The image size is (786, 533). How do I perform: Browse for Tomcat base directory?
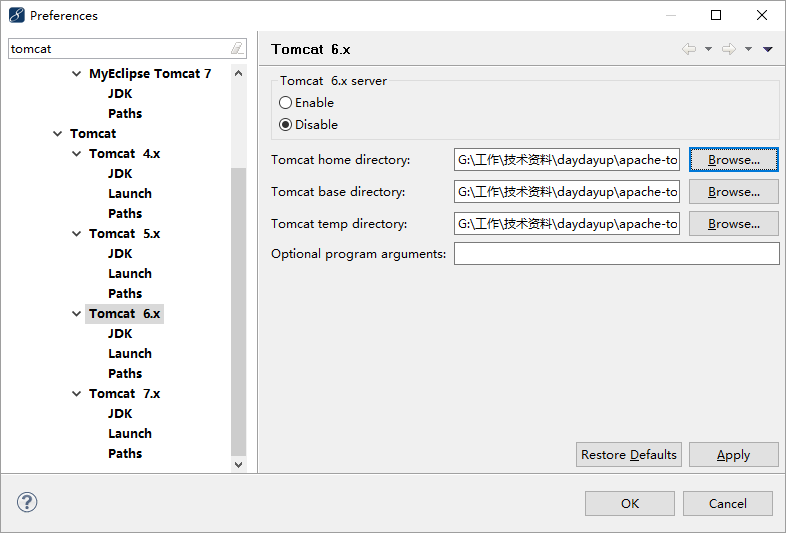click(733, 192)
